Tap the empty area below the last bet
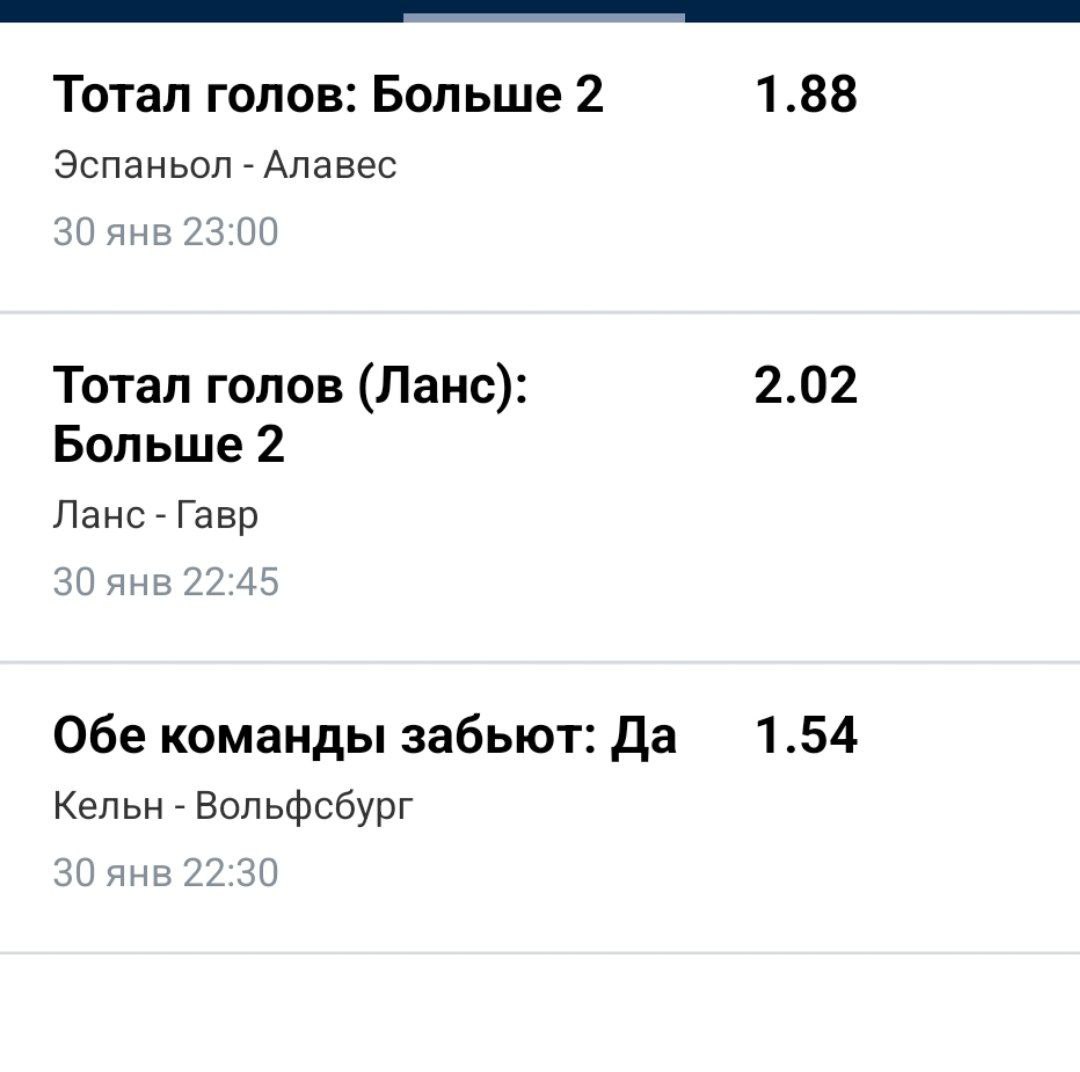 tap(540, 1012)
